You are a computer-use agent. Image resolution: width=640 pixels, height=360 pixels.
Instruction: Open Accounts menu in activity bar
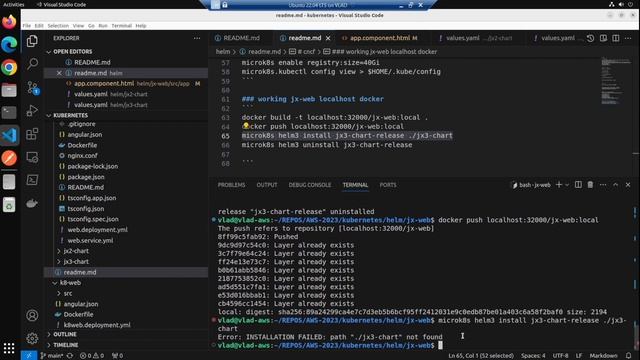pyautogui.click(x=32, y=315)
